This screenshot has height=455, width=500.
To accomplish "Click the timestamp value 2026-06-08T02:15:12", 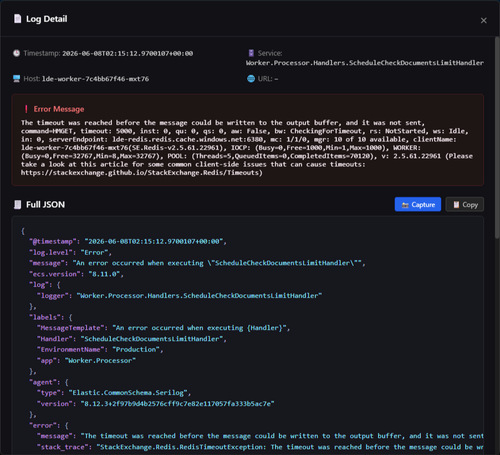I will 128,54.
